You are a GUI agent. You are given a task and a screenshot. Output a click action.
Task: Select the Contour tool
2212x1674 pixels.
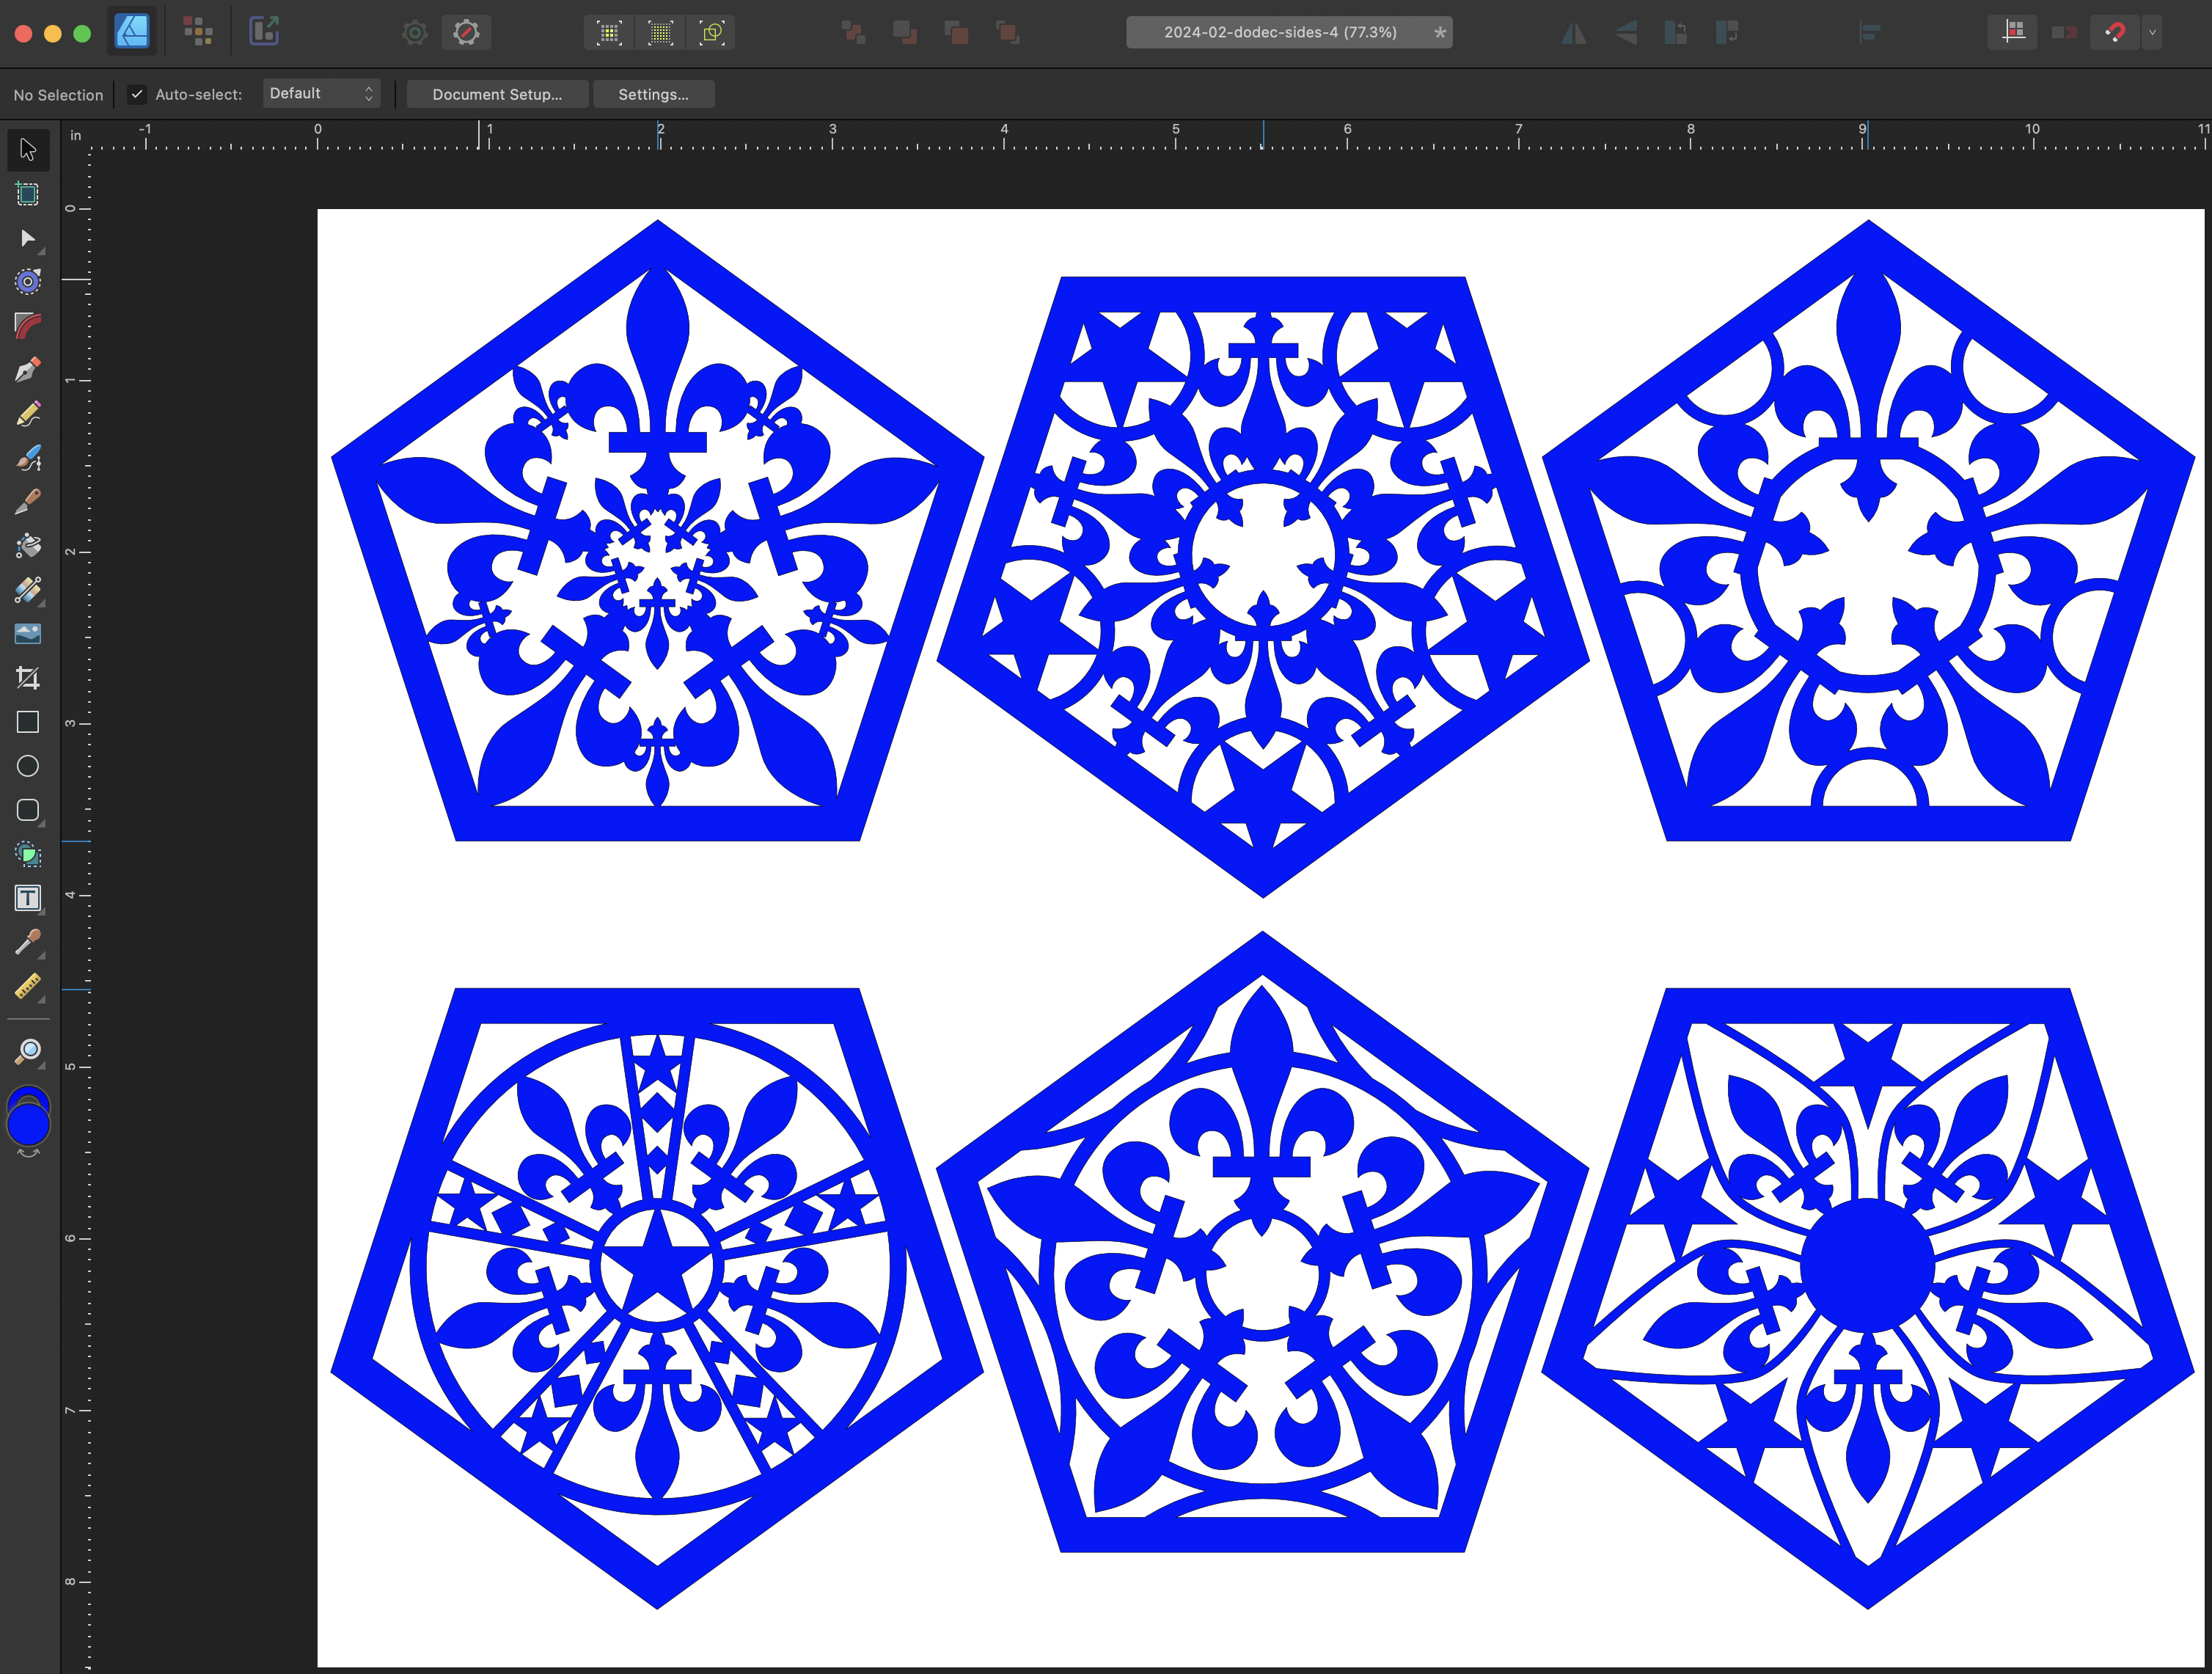point(28,282)
